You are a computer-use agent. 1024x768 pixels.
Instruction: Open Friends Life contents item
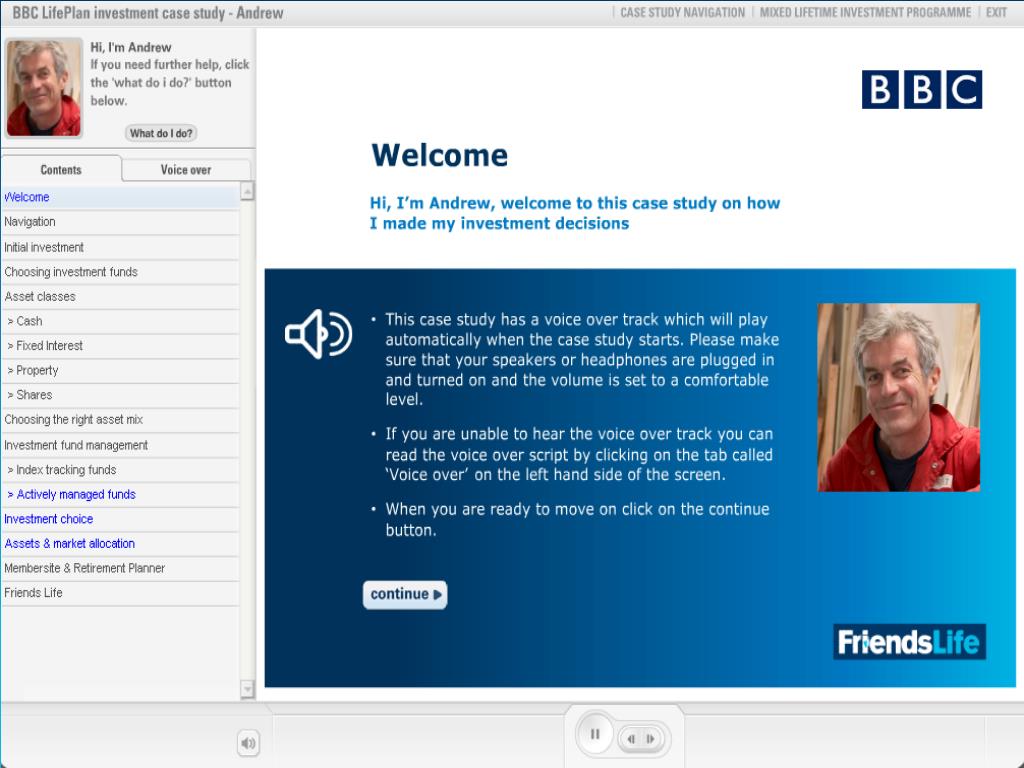[x=120, y=593]
